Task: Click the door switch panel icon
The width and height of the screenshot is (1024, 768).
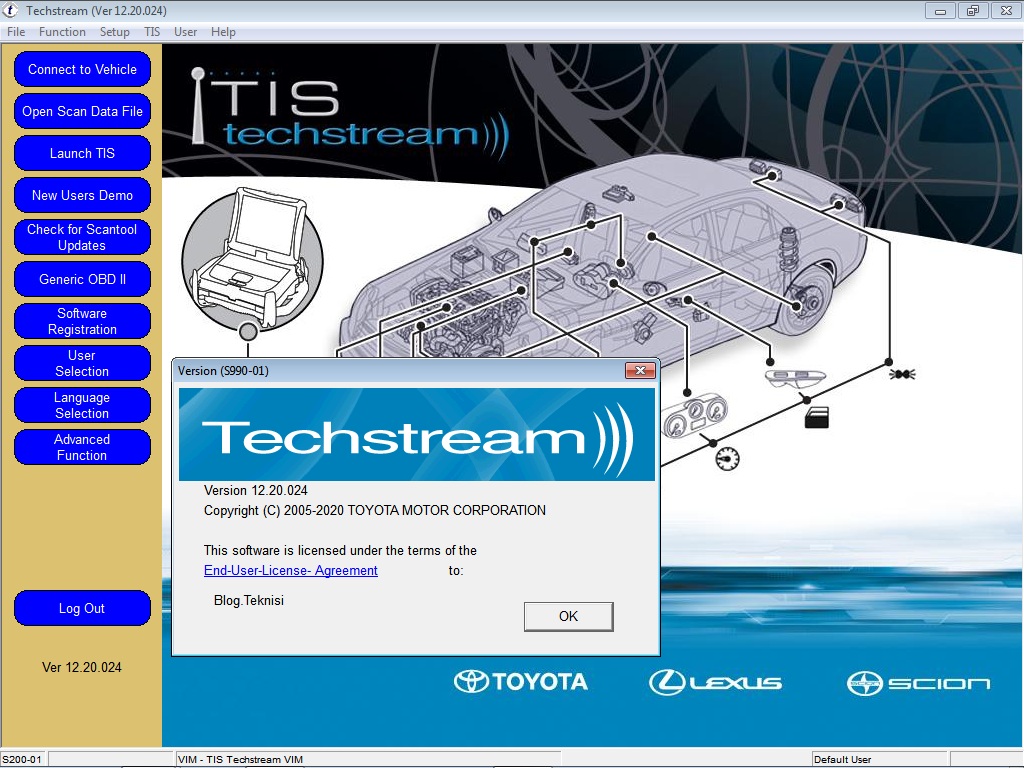Action: (795, 377)
